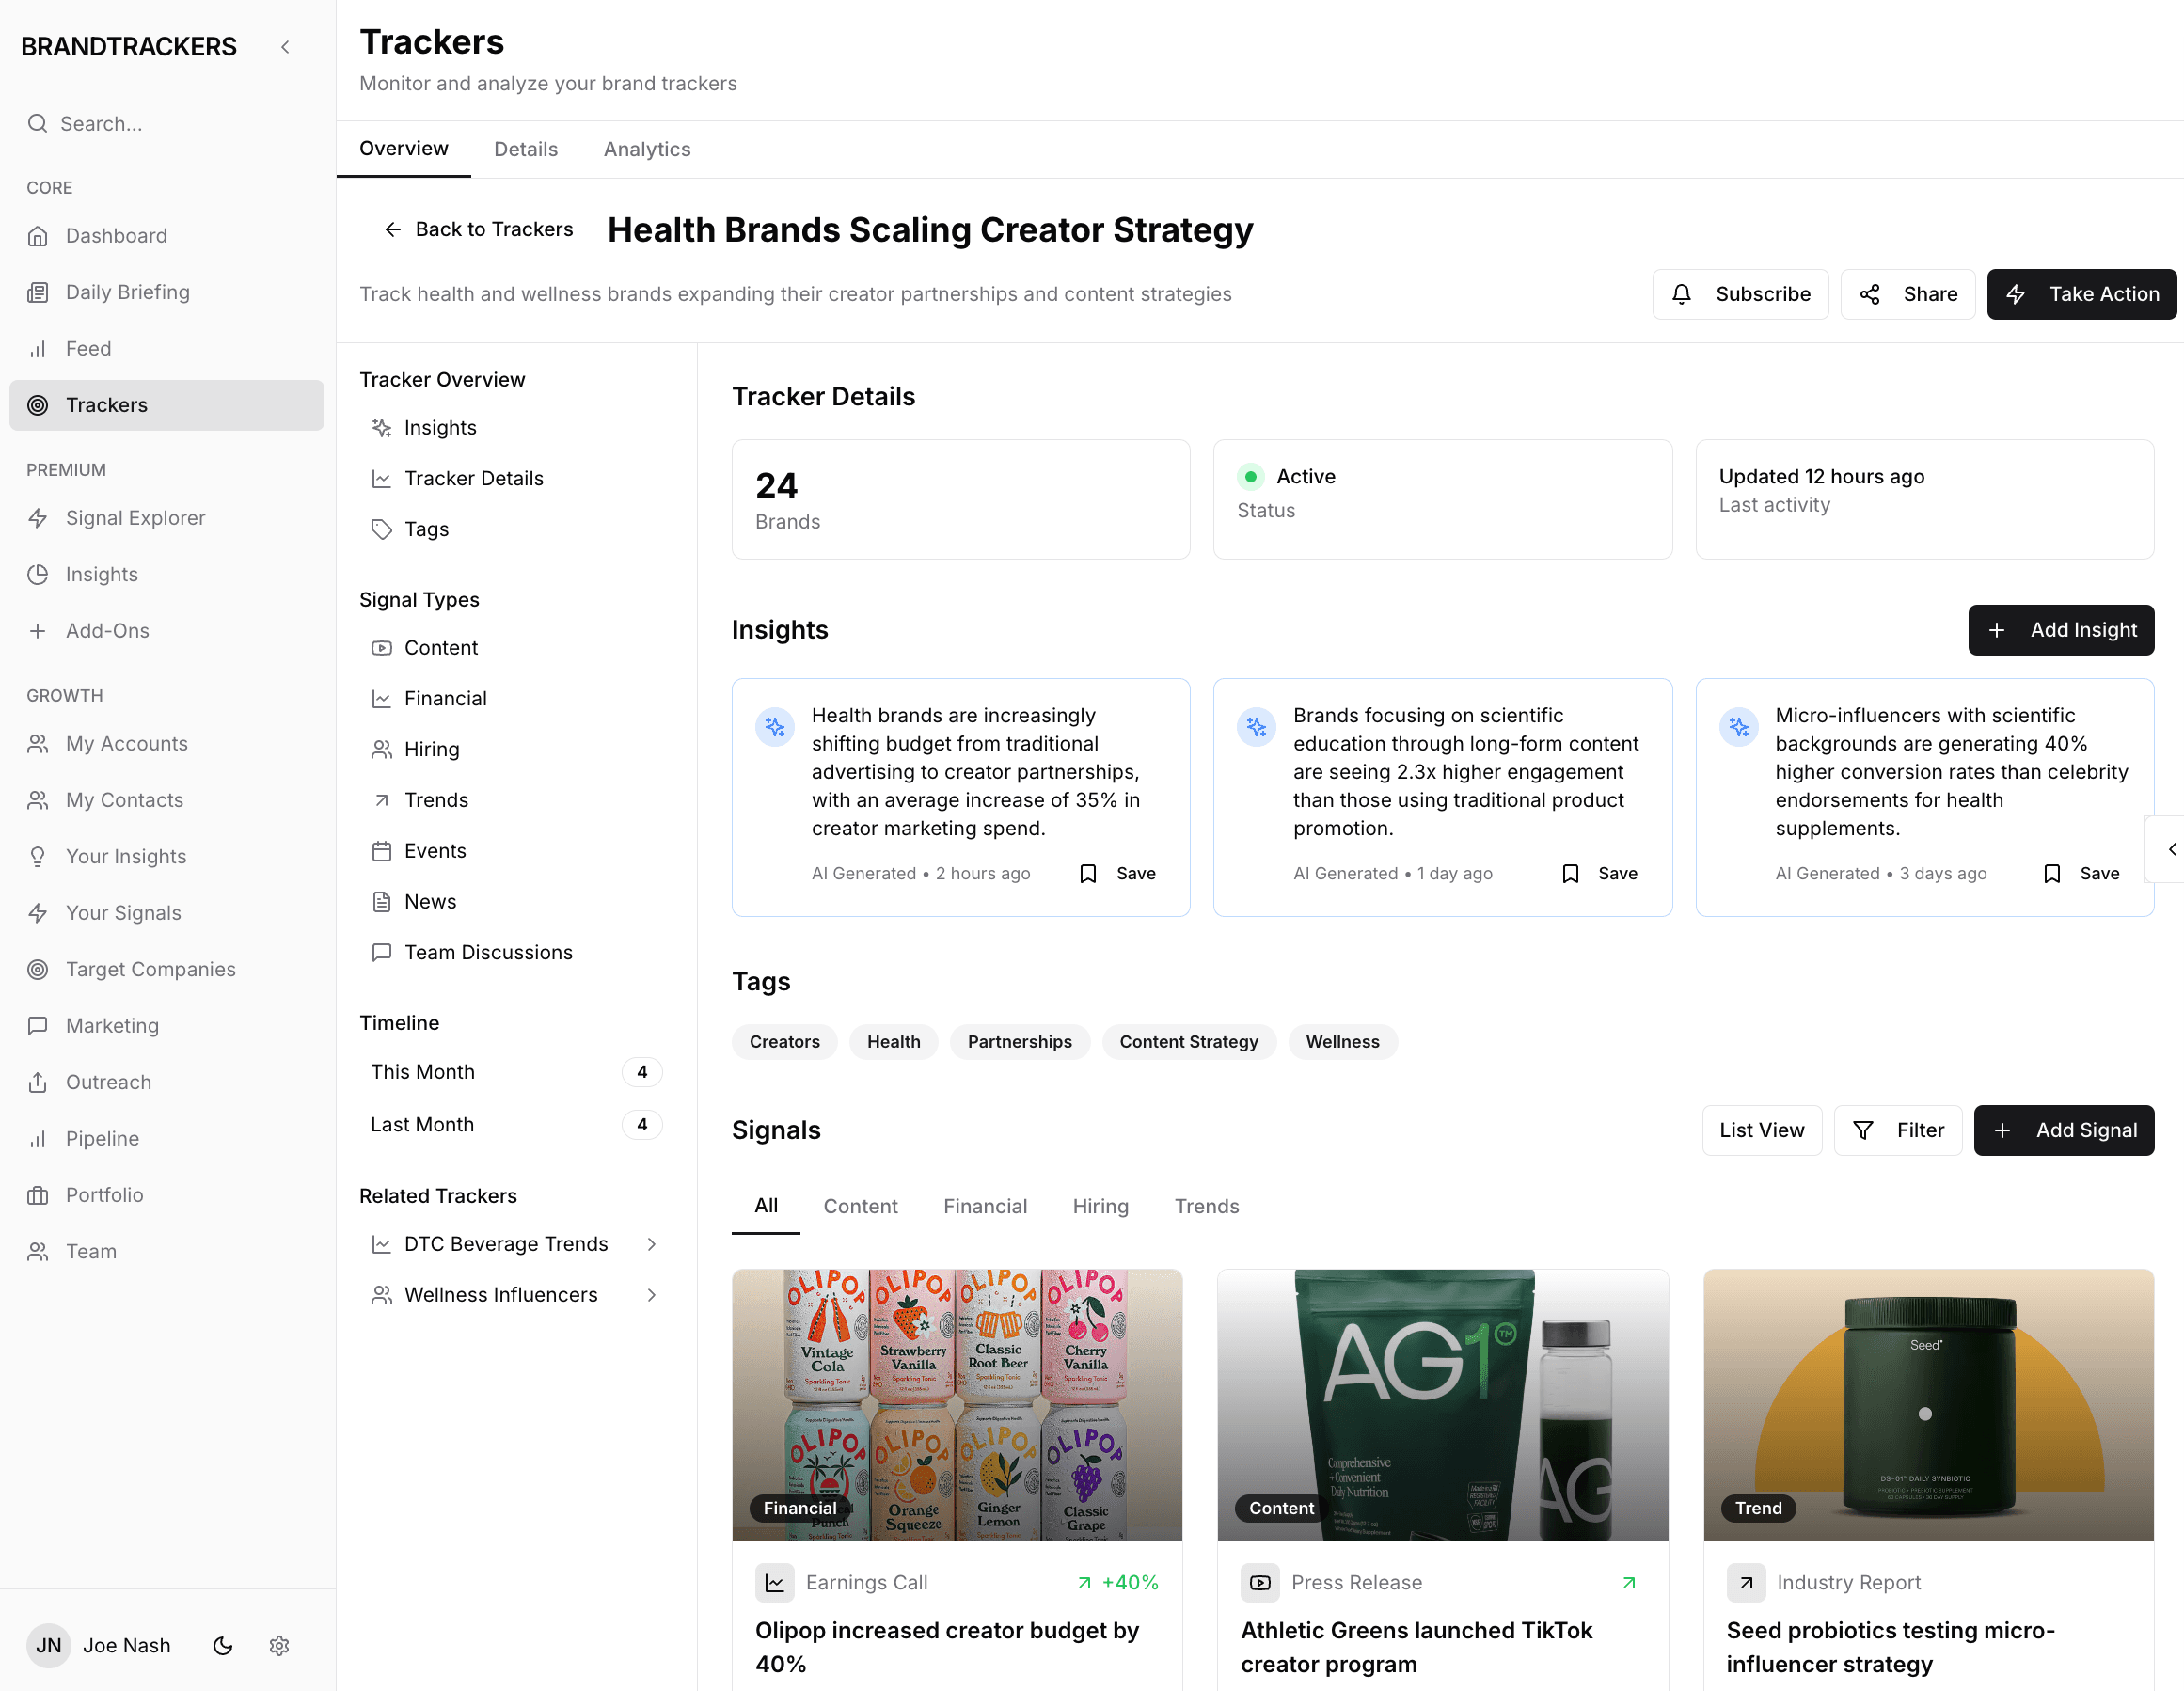Click the Content Strategy tag
The width and height of the screenshot is (2184, 1691).
(x=1189, y=1042)
